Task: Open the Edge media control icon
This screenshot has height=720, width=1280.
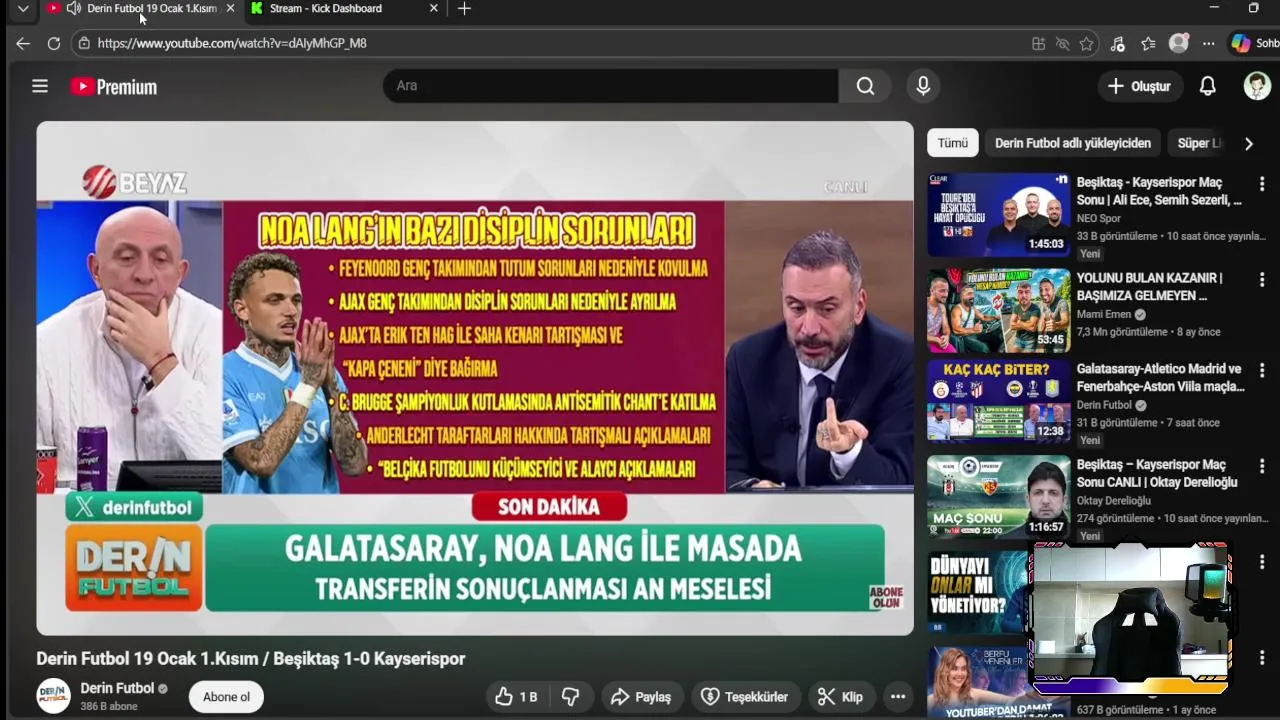Action: click(1117, 43)
